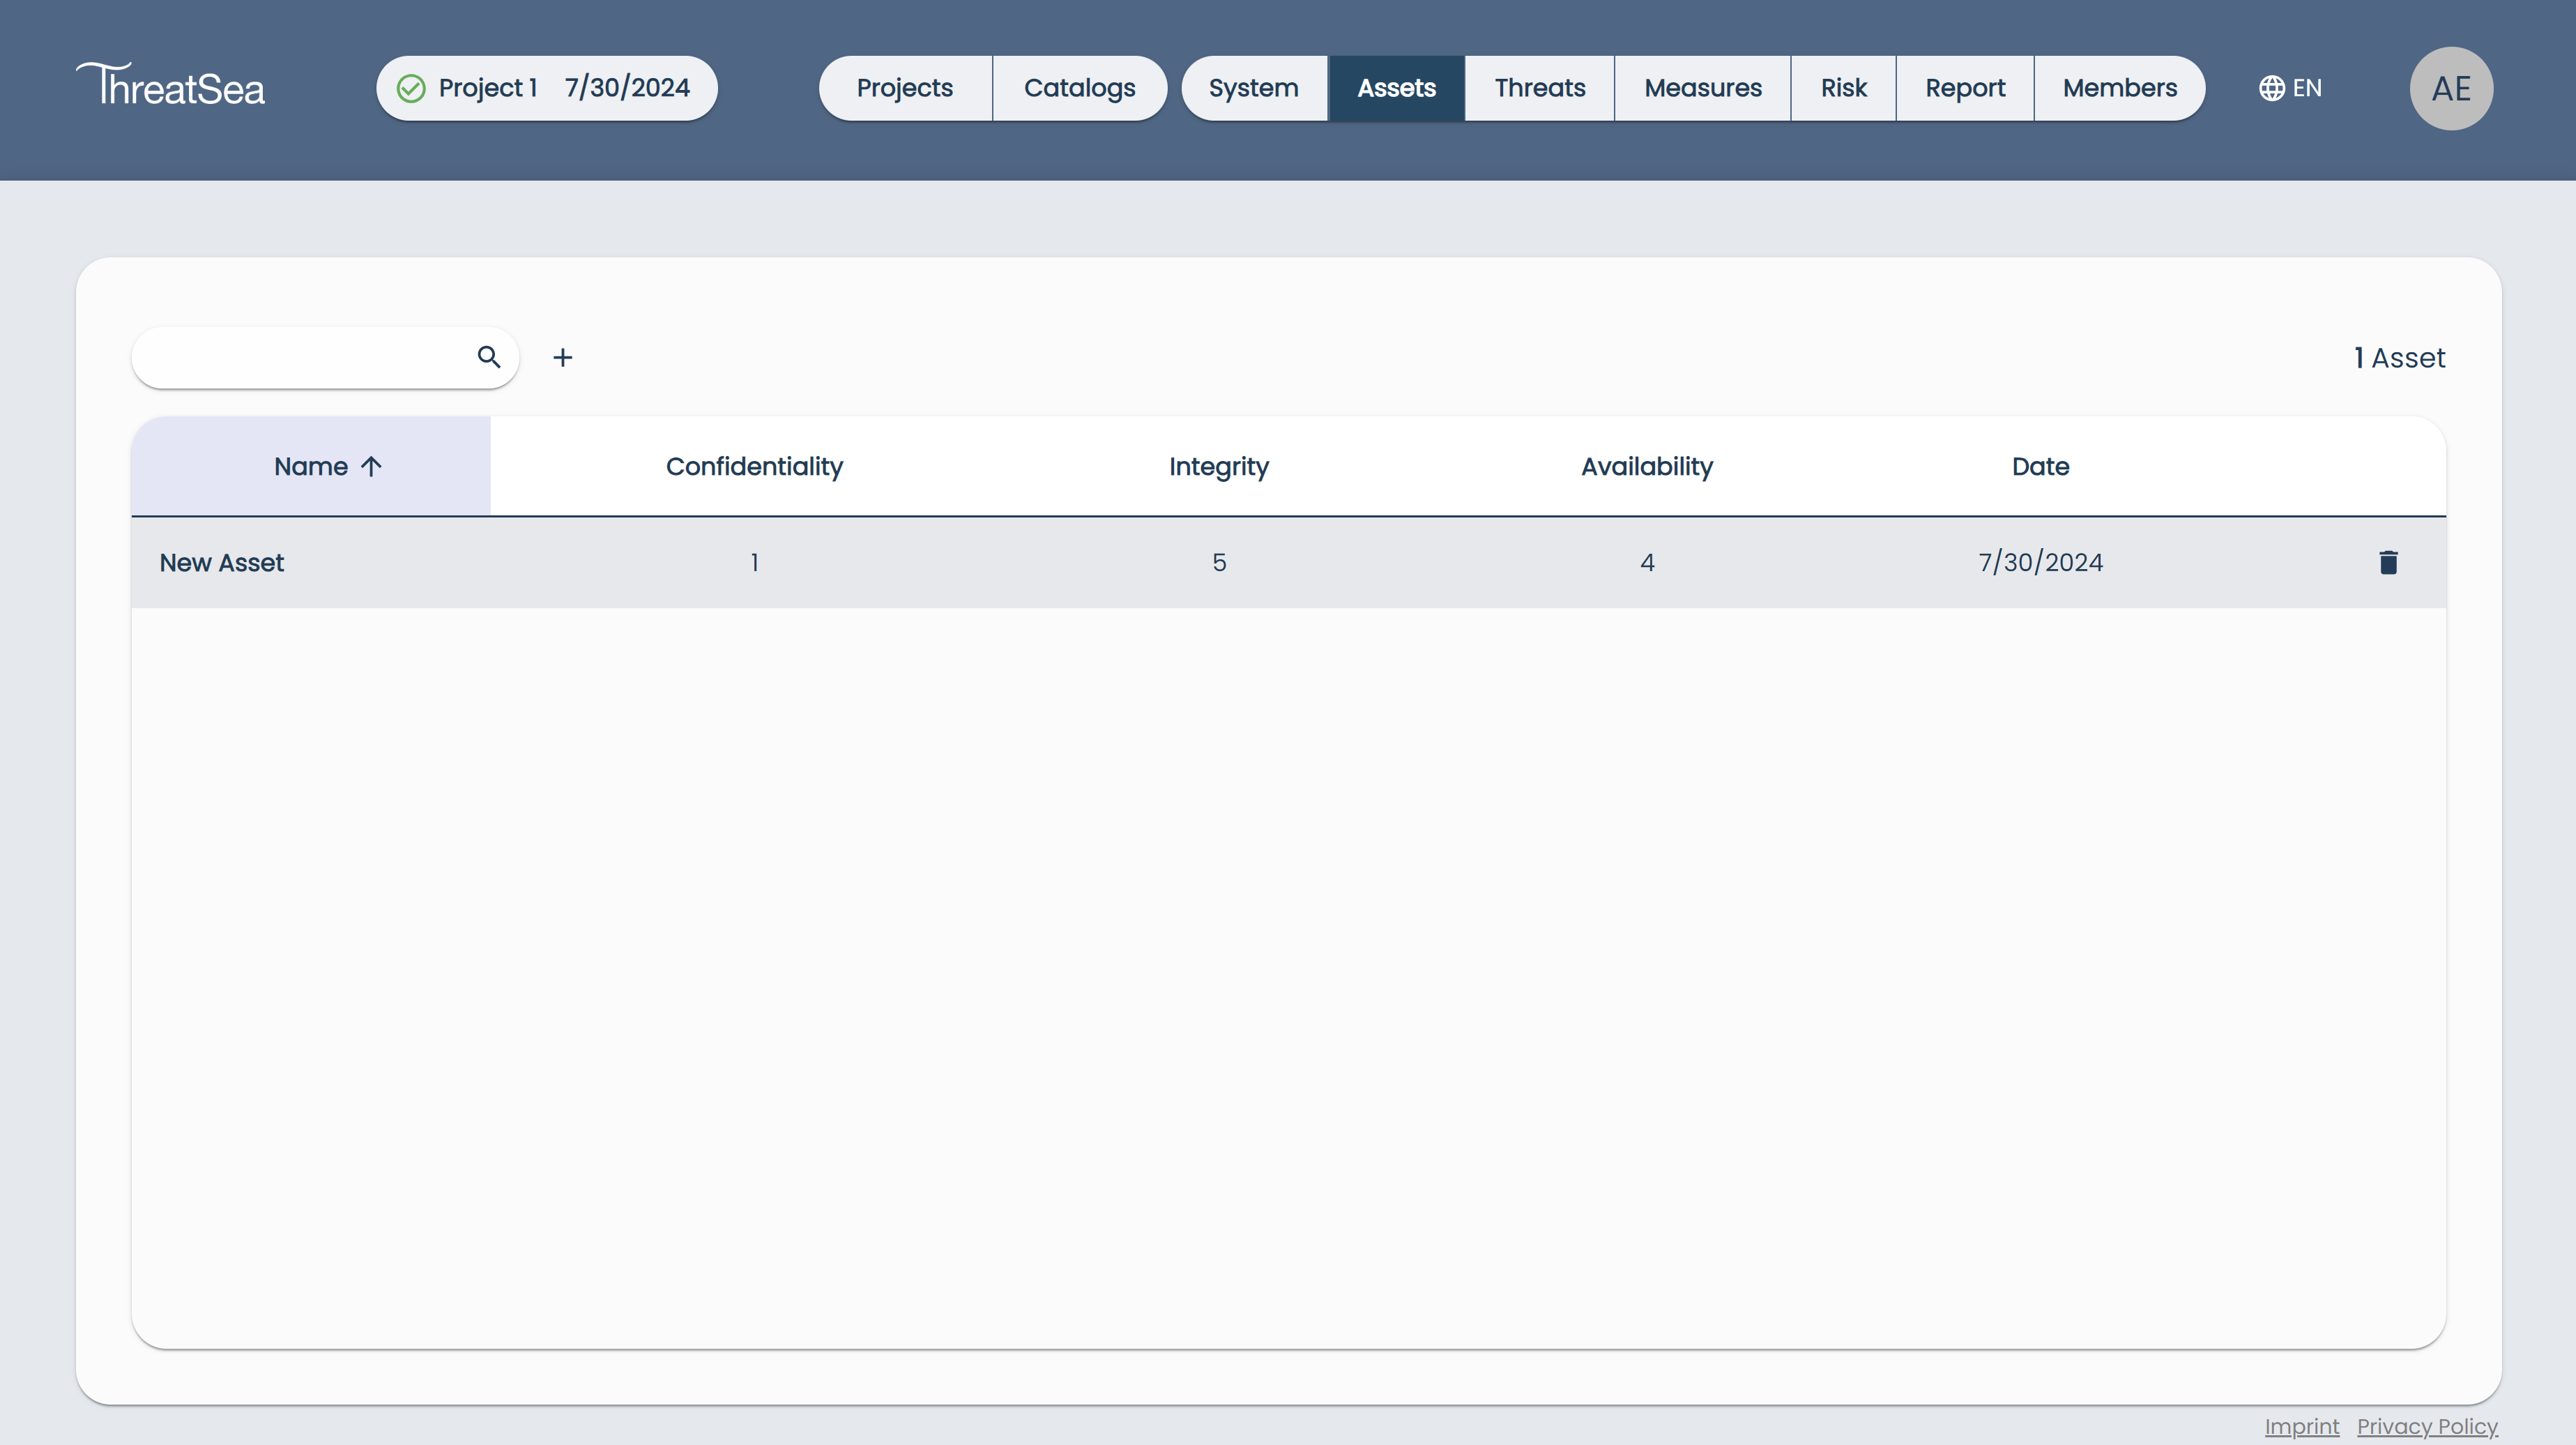The image size is (2576, 1445).
Task: Open the EN language selector
Action: [2307, 87]
